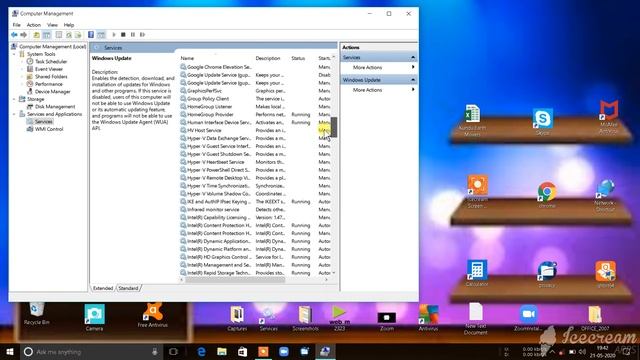Click the vertical scrollbar thumb in services list
Viewport: 640px width, 360px height.
pos(334,127)
